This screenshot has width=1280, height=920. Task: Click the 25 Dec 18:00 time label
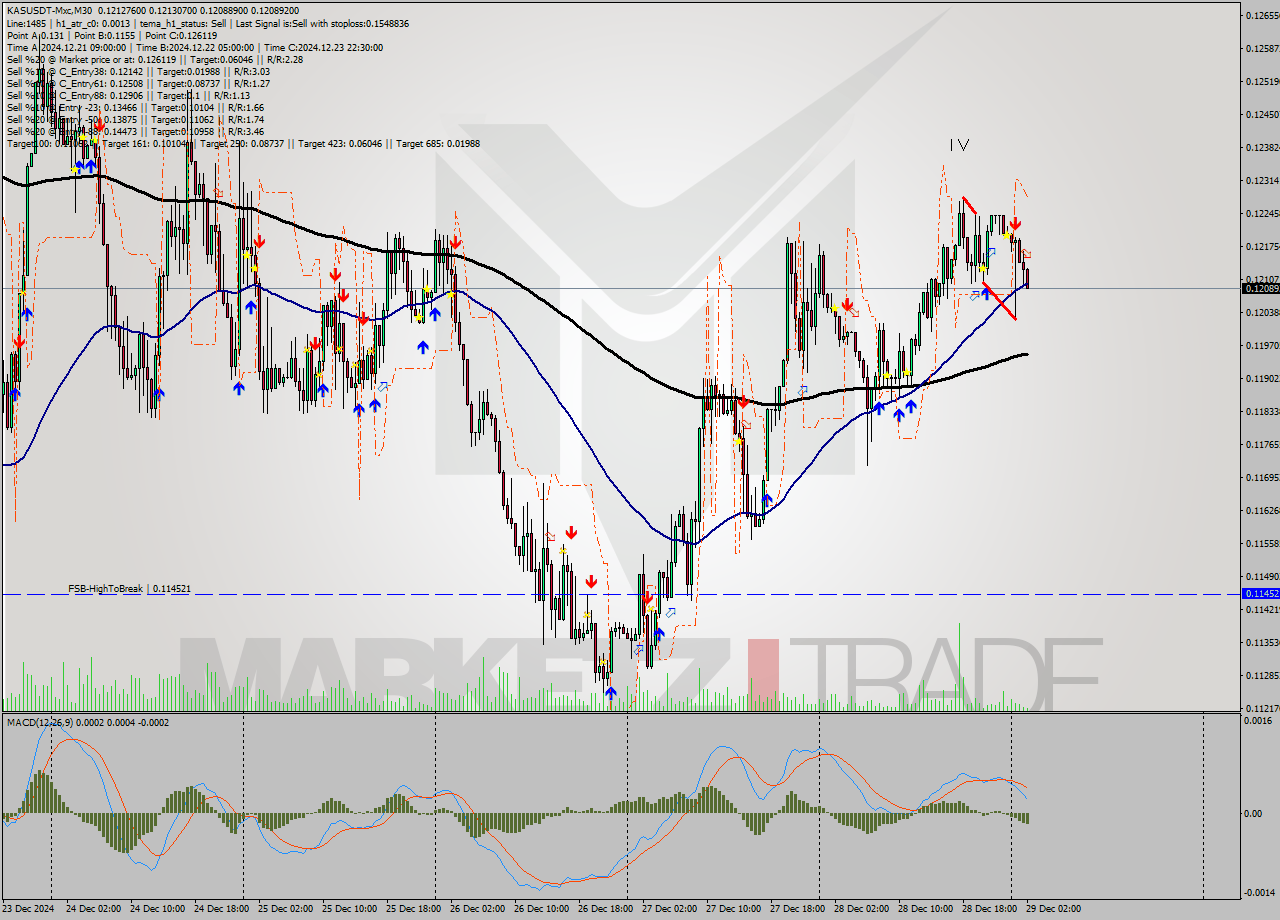413,909
